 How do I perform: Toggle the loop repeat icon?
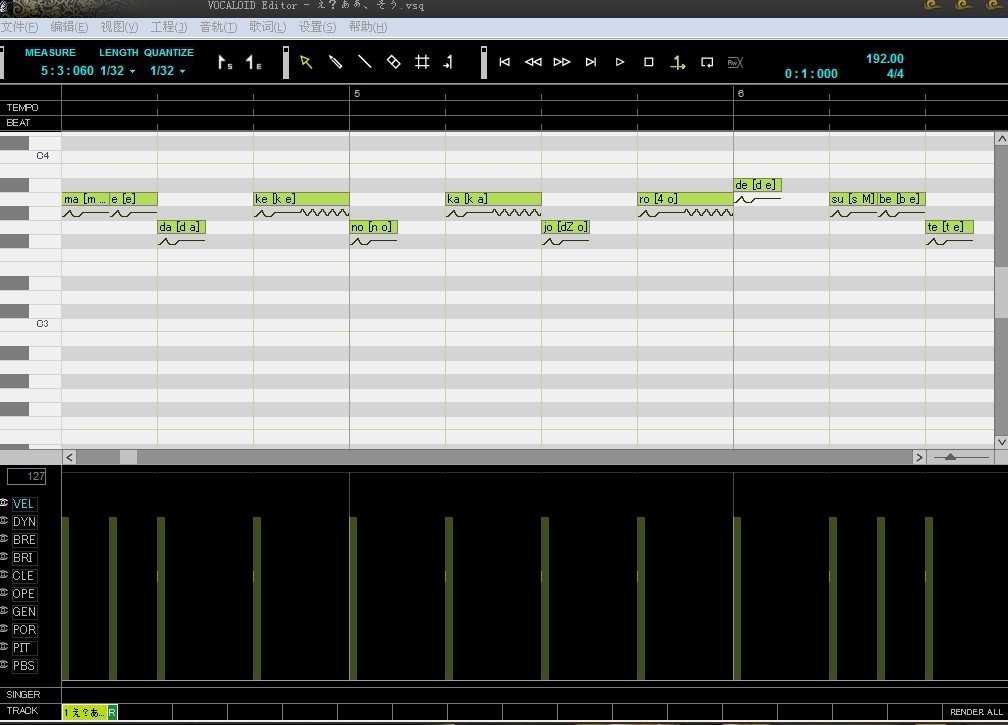coord(706,62)
